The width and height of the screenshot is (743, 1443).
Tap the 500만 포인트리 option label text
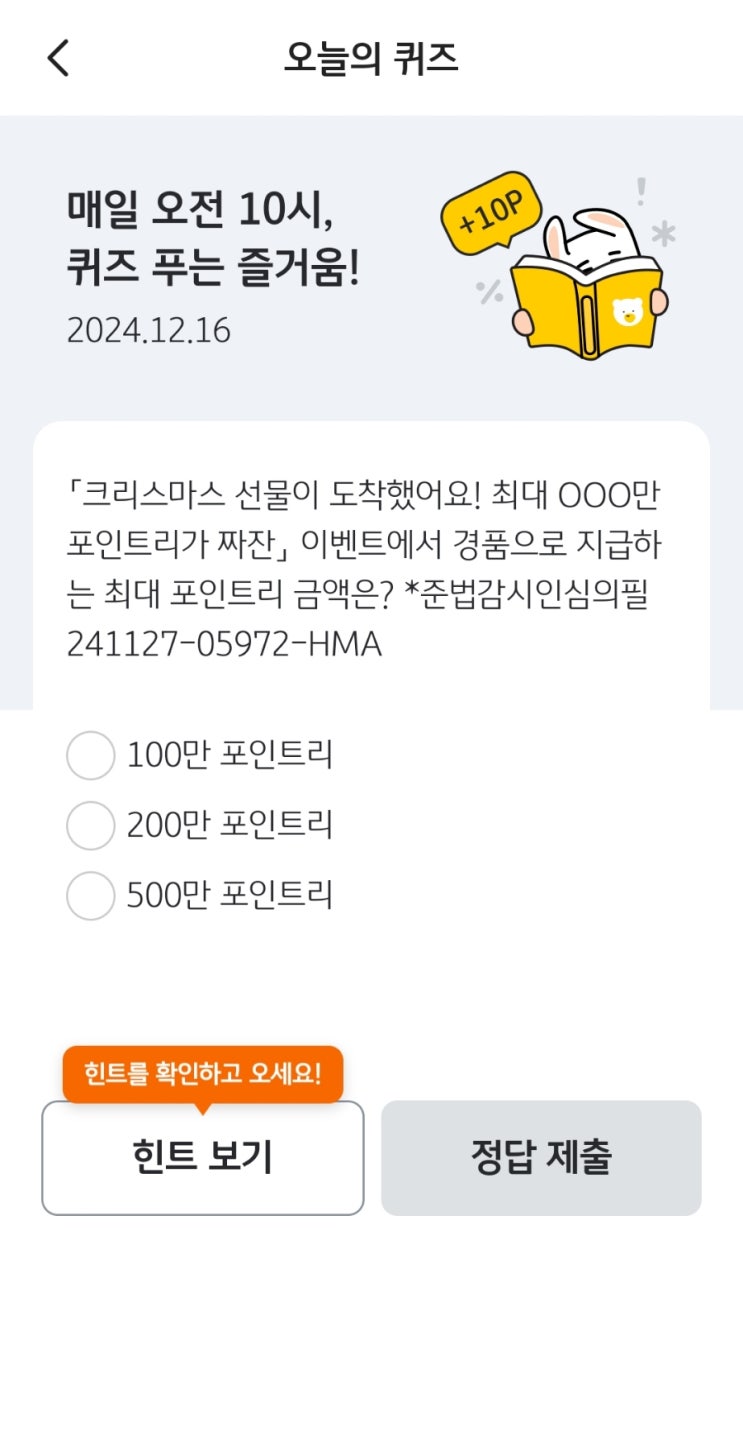tap(229, 895)
